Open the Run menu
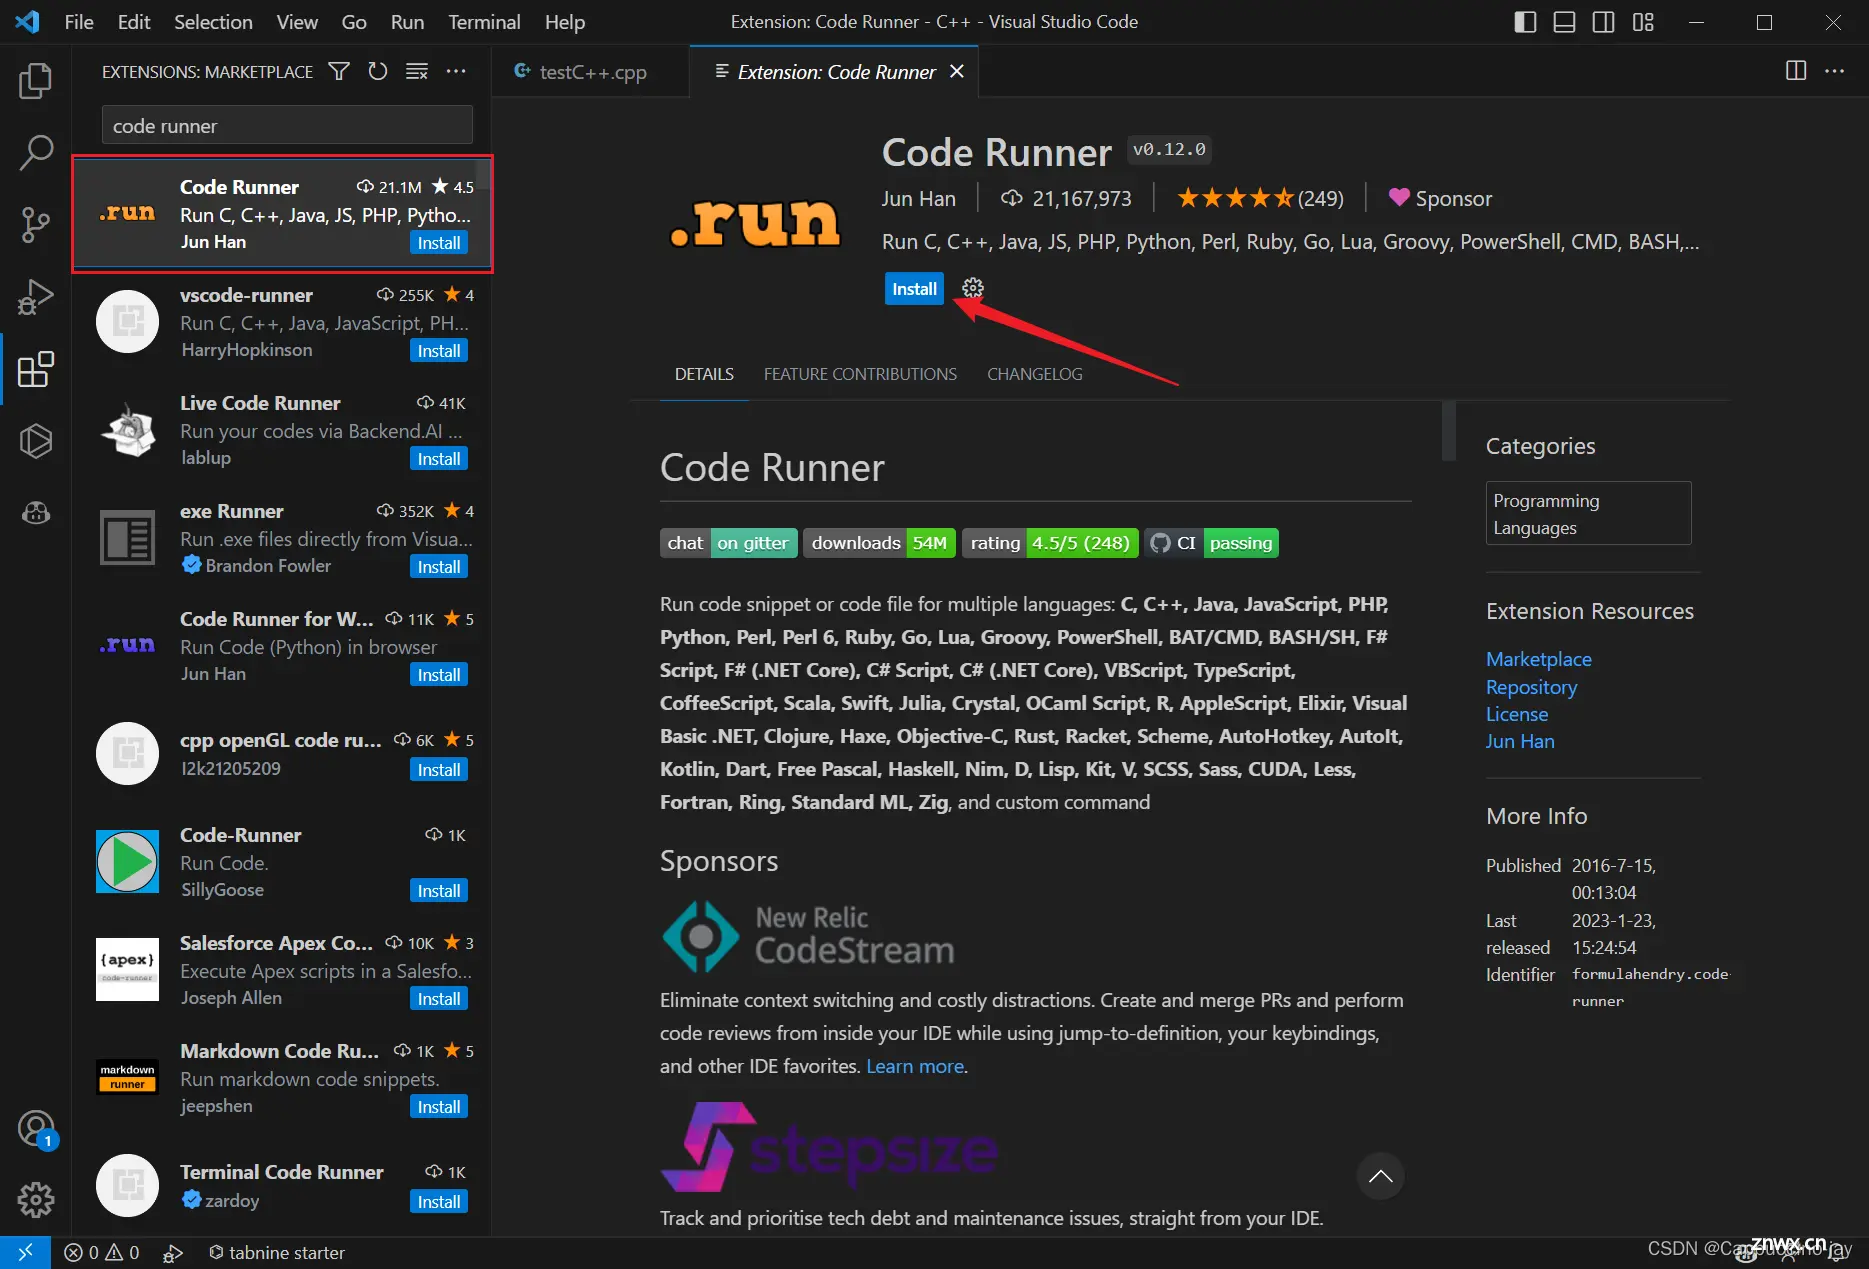 [x=407, y=22]
